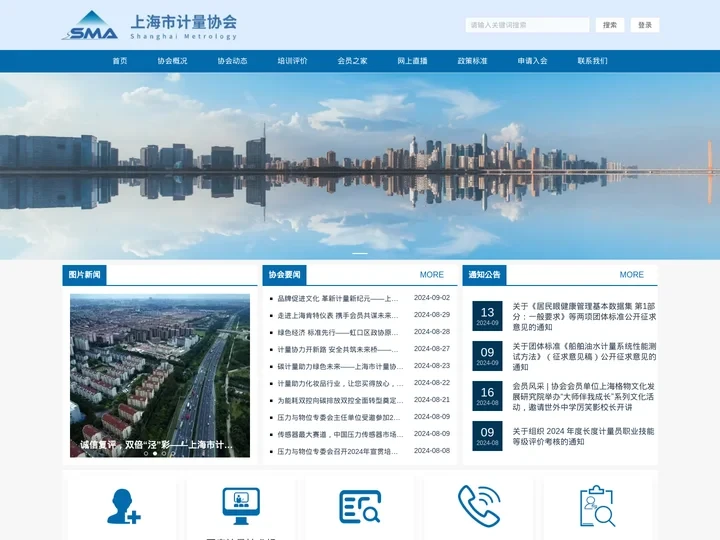Screen dimensions: 720x540
Task: Click date badge 13 2024-09
Action: click(487, 316)
